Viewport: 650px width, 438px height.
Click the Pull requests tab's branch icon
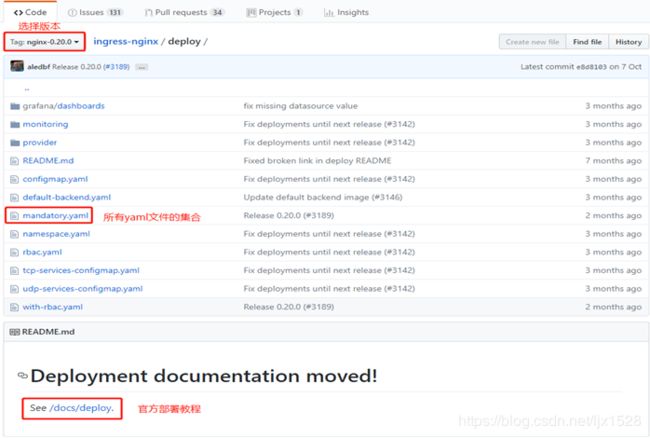point(148,12)
